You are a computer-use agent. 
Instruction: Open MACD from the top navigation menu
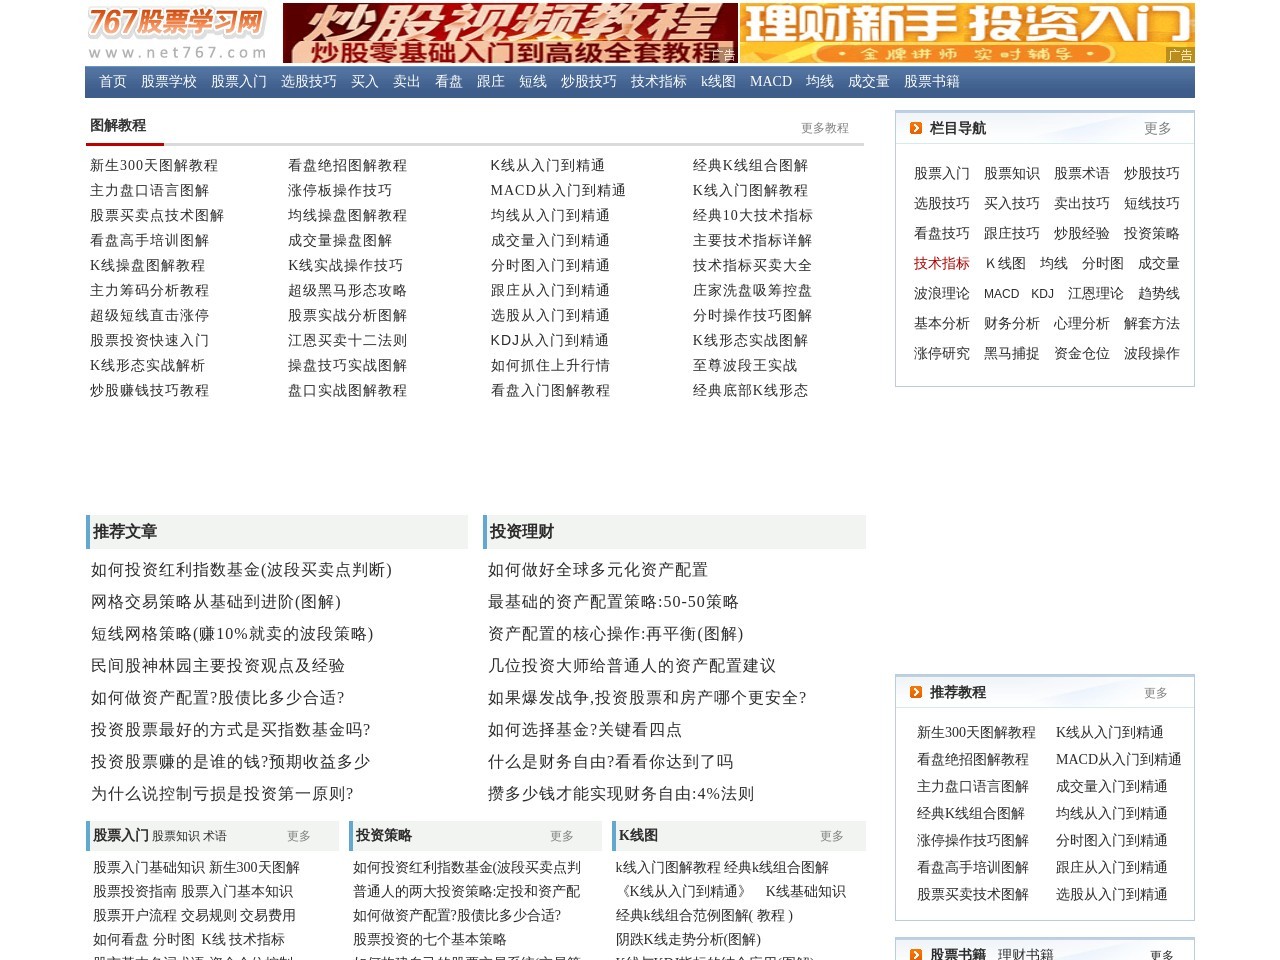point(770,82)
